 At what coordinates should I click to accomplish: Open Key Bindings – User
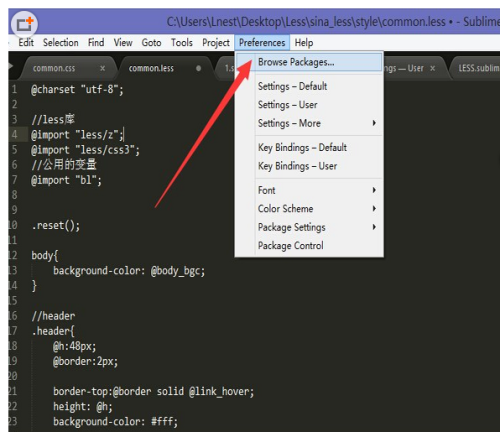tap(309, 166)
